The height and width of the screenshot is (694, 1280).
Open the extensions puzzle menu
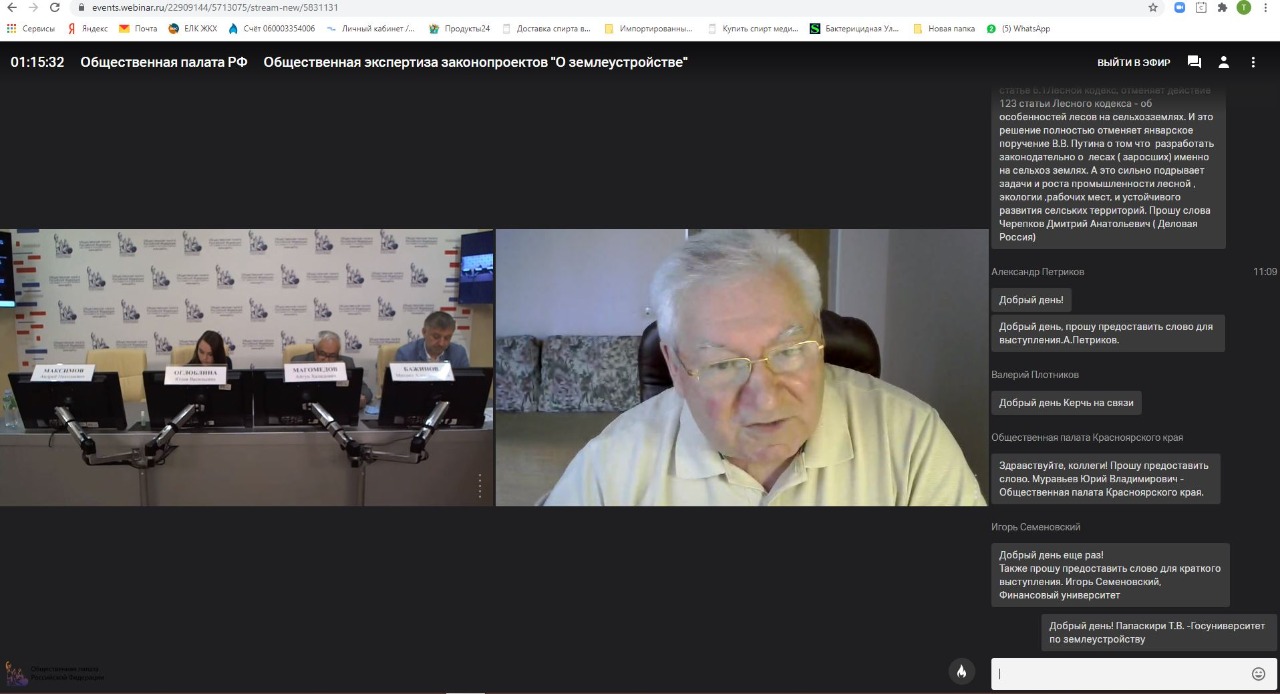1222,7
